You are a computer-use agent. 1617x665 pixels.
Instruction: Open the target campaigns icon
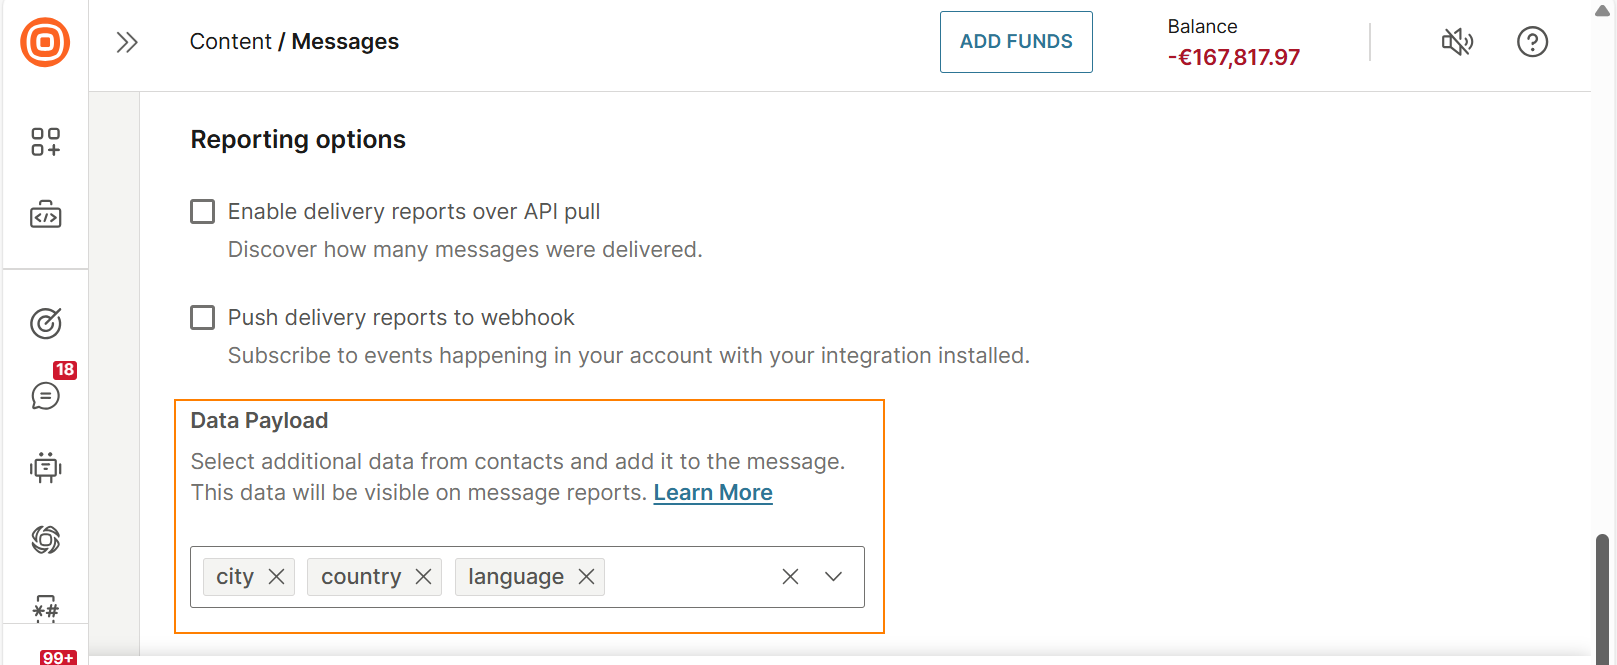(45, 323)
